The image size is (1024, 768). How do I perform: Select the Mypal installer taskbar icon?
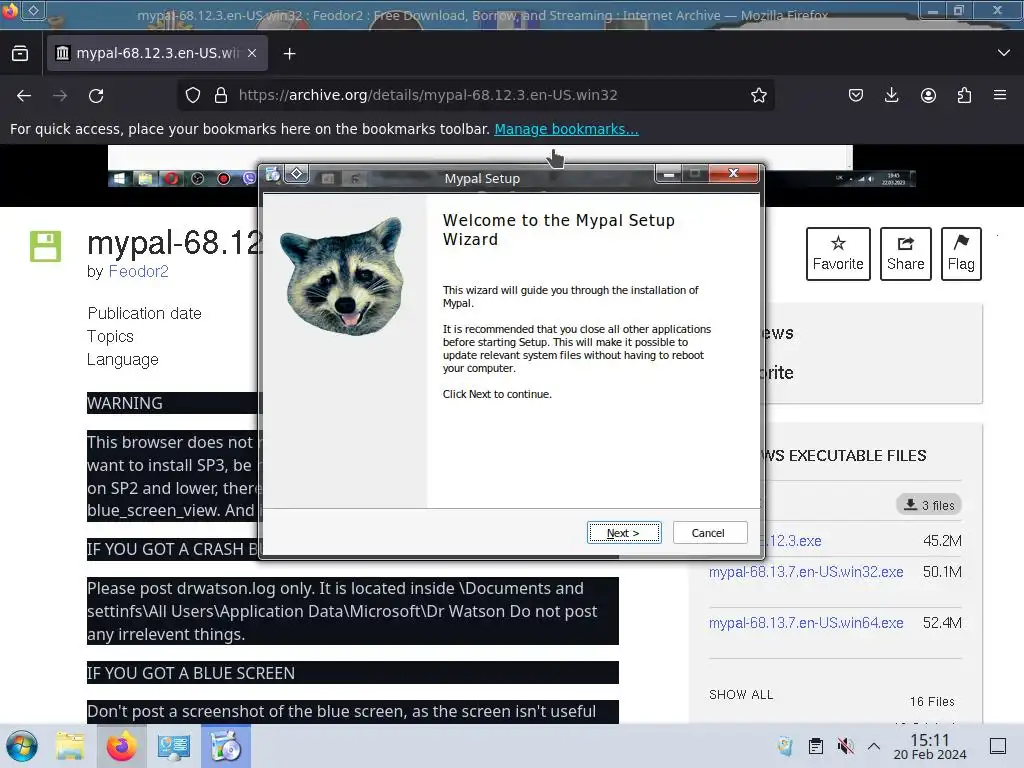[x=226, y=746]
